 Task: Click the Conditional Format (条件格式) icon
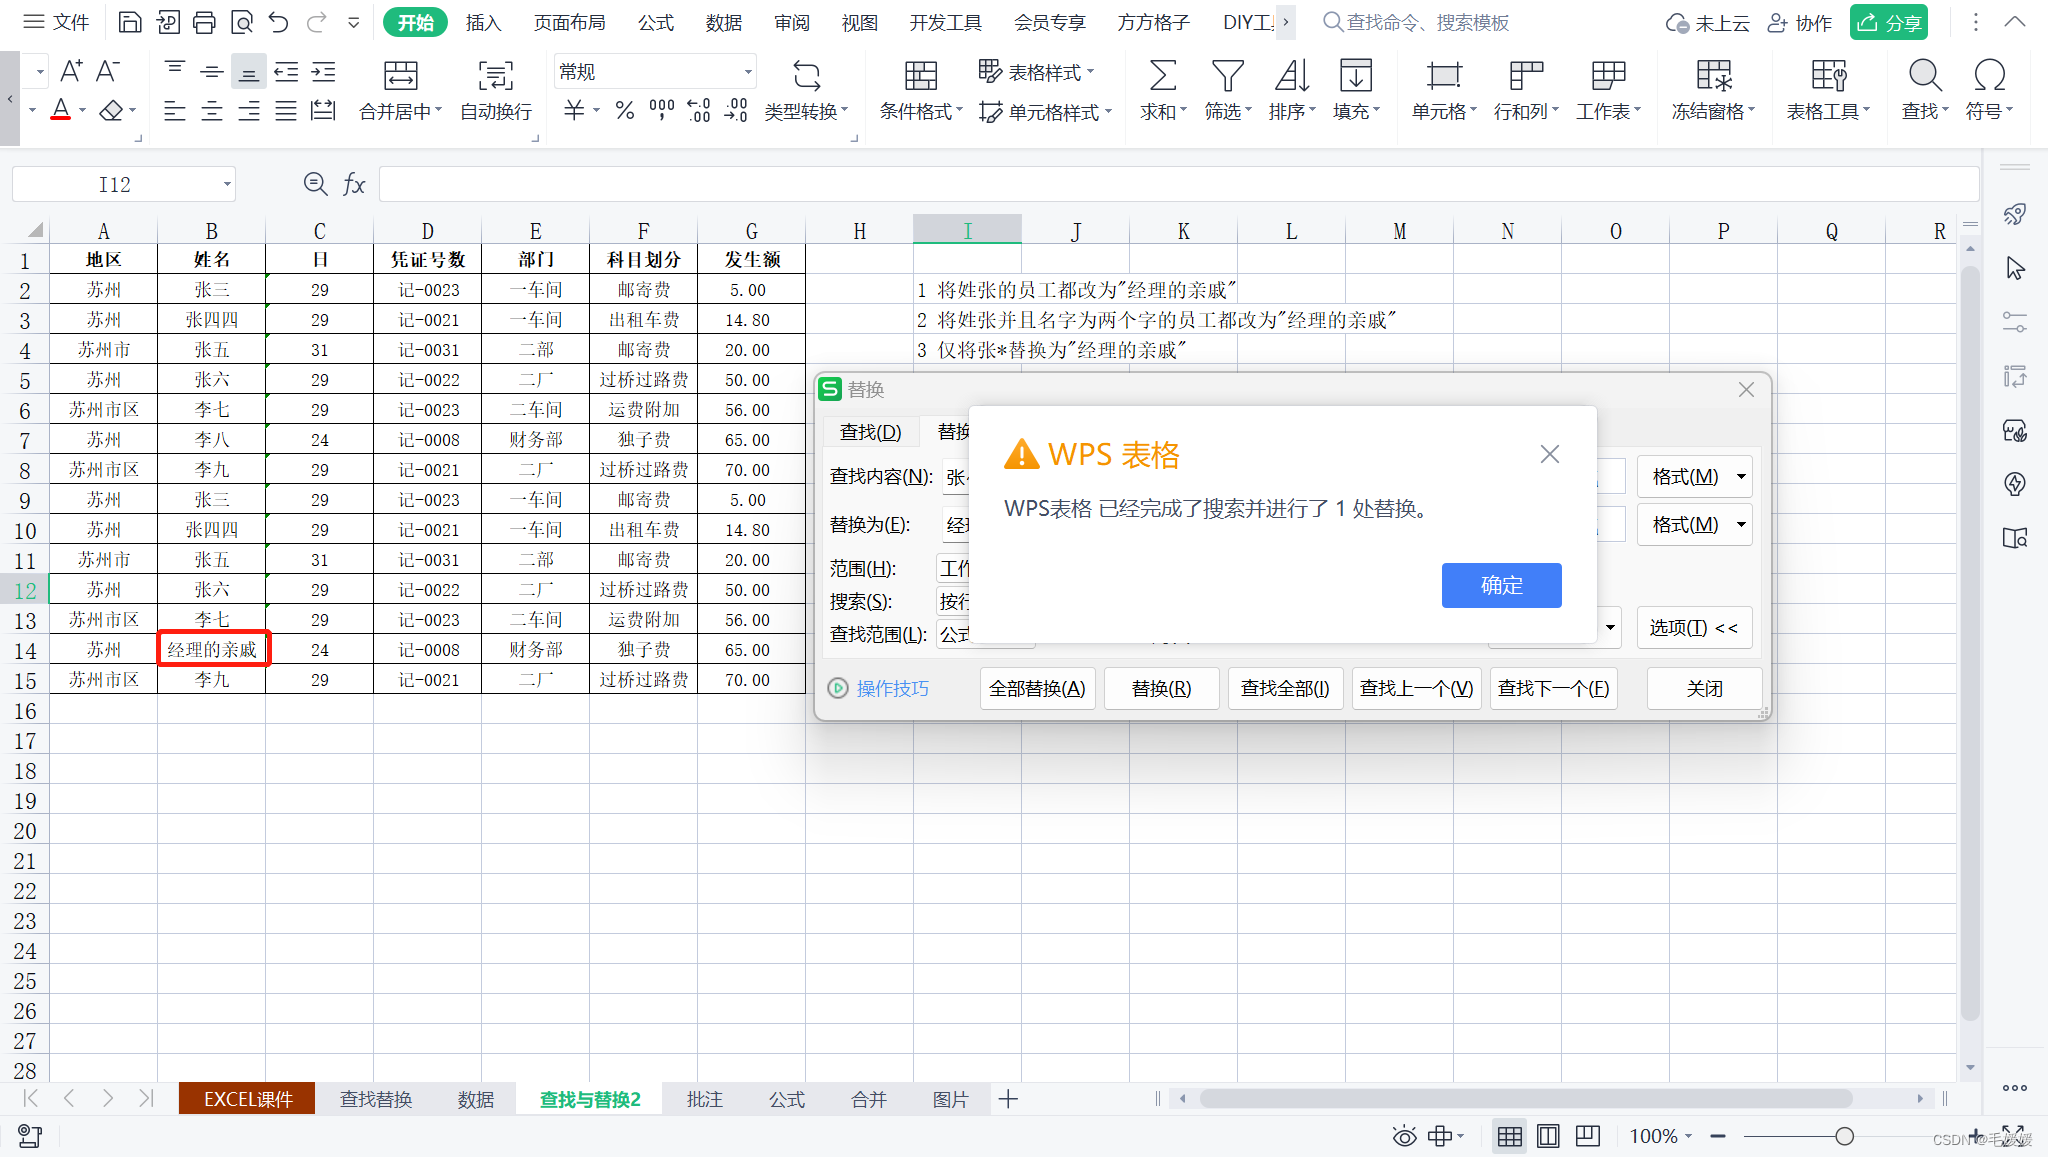pos(920,76)
